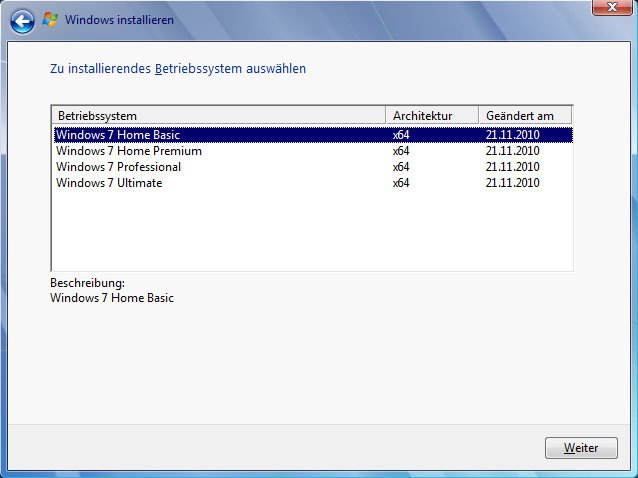This screenshot has height=478, width=638.
Task: Click x64 in the Home Basic row
Action: 401,135
